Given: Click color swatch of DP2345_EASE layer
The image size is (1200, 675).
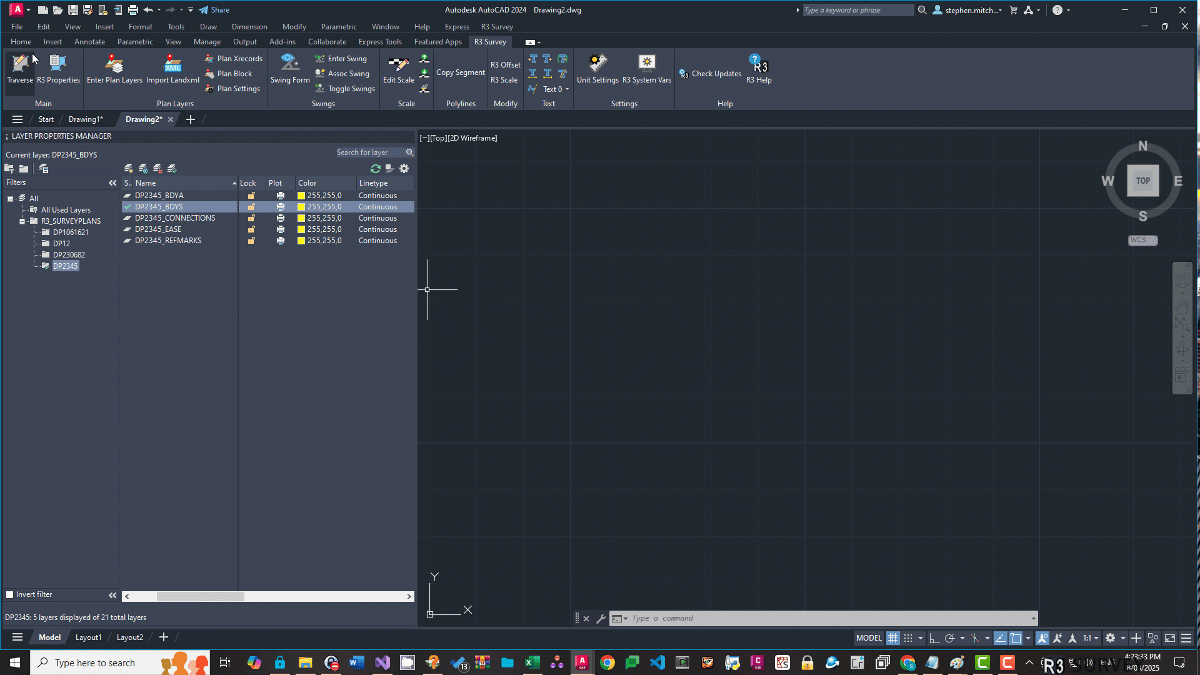Looking at the screenshot, I should coord(302,230).
